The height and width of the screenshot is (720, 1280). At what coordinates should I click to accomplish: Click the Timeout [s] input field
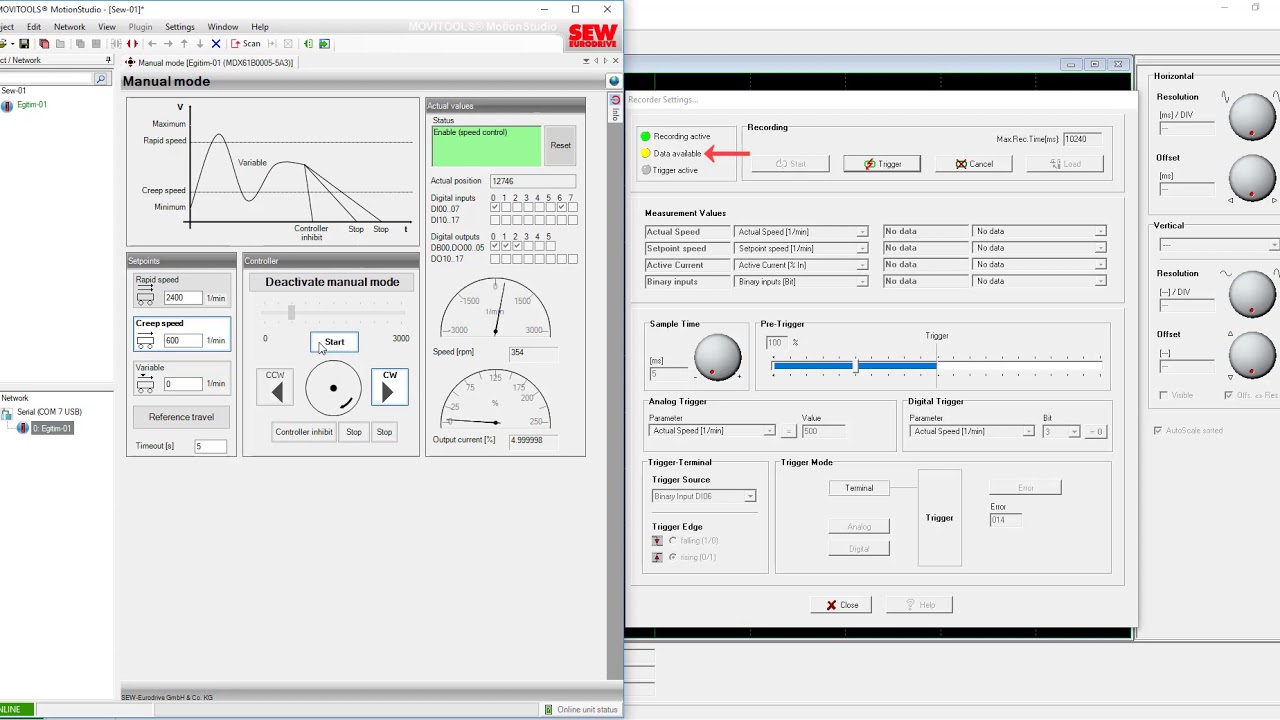coord(210,446)
